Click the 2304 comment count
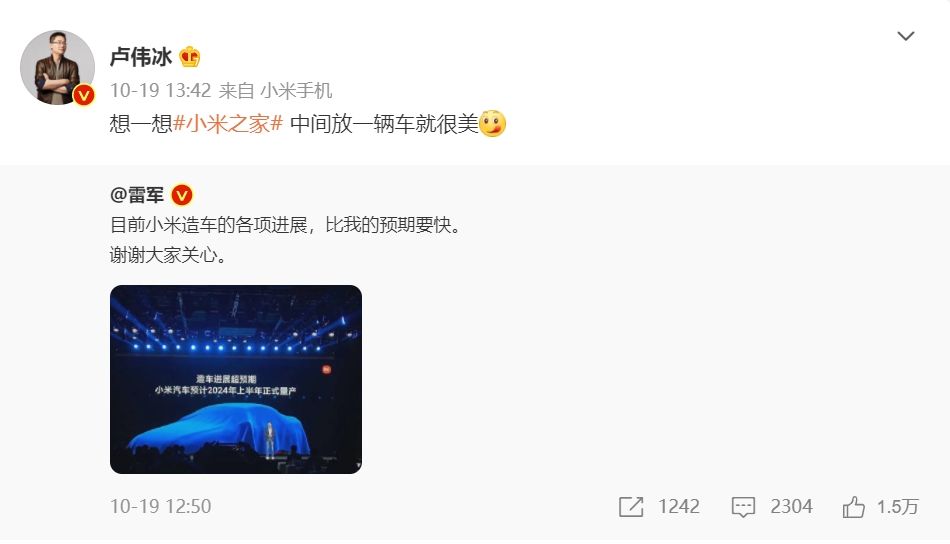 point(791,506)
